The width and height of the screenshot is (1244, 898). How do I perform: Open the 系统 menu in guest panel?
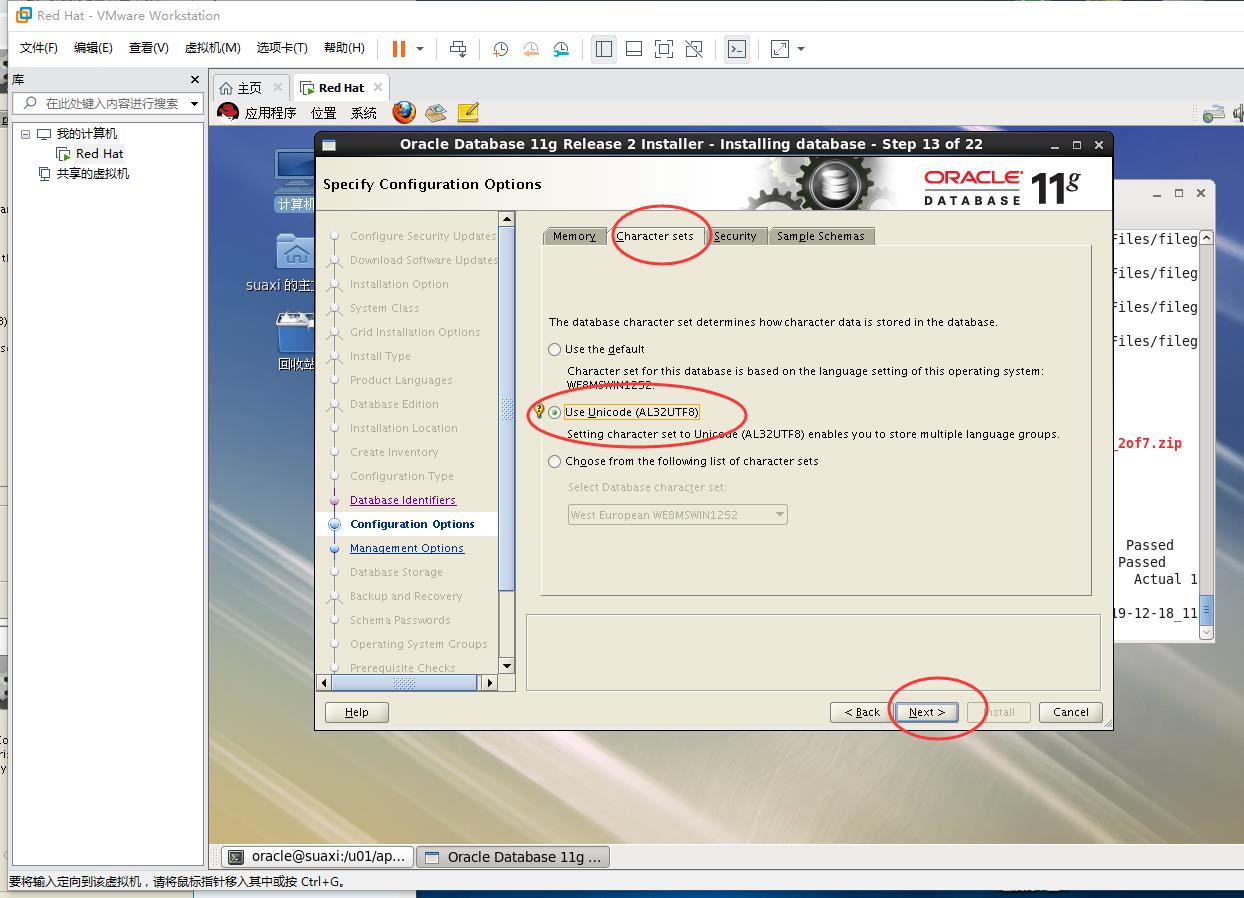pyautogui.click(x=364, y=113)
